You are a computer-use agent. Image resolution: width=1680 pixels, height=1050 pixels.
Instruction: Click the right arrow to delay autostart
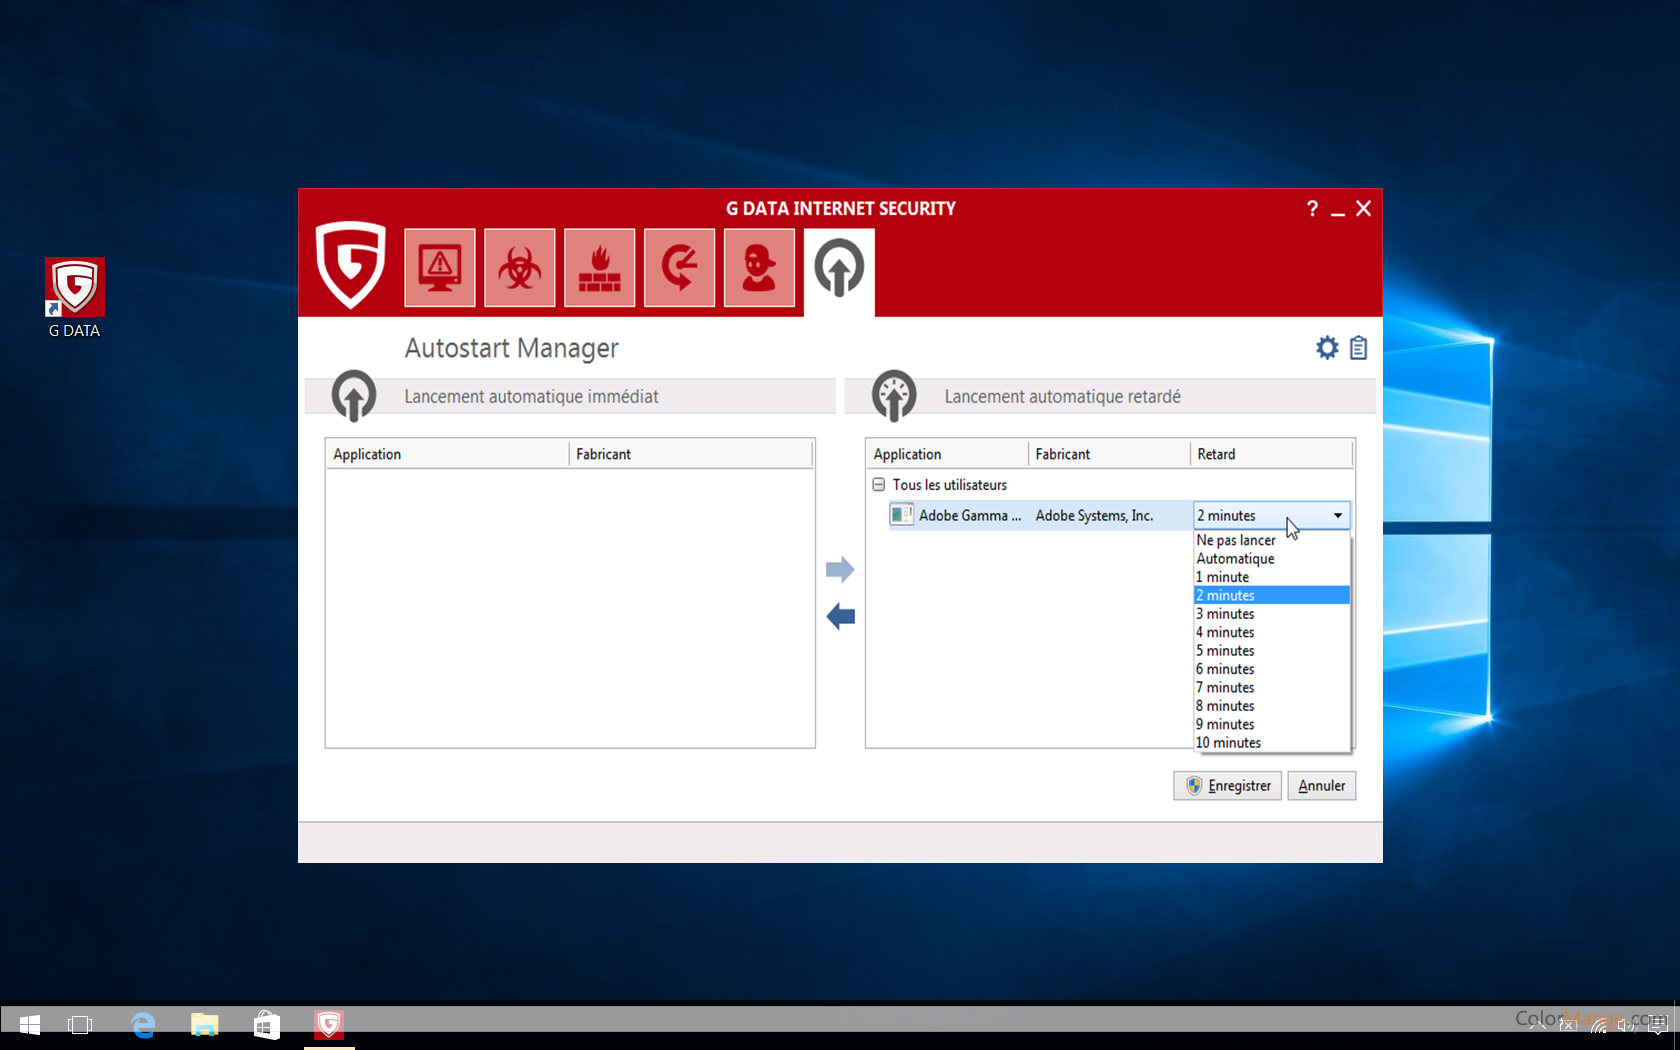840,570
